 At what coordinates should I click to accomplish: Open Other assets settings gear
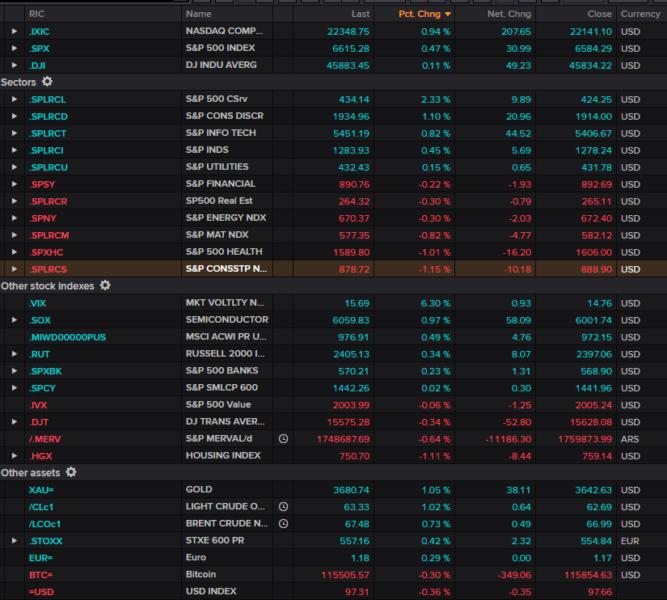tap(71, 472)
